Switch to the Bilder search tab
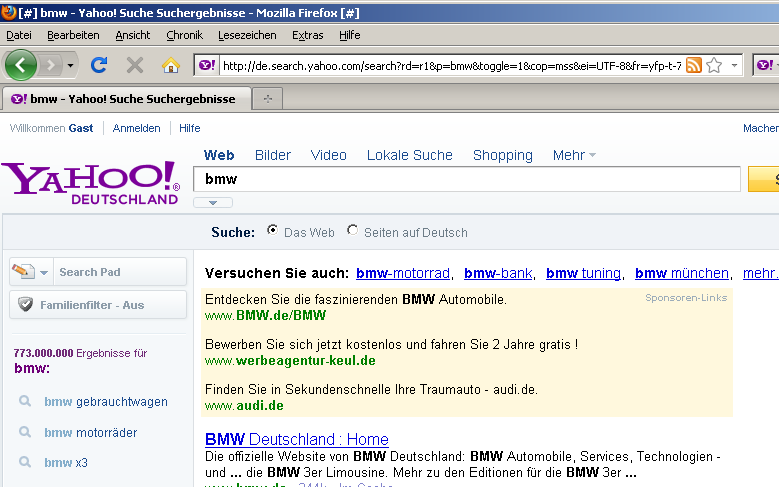 pos(273,155)
